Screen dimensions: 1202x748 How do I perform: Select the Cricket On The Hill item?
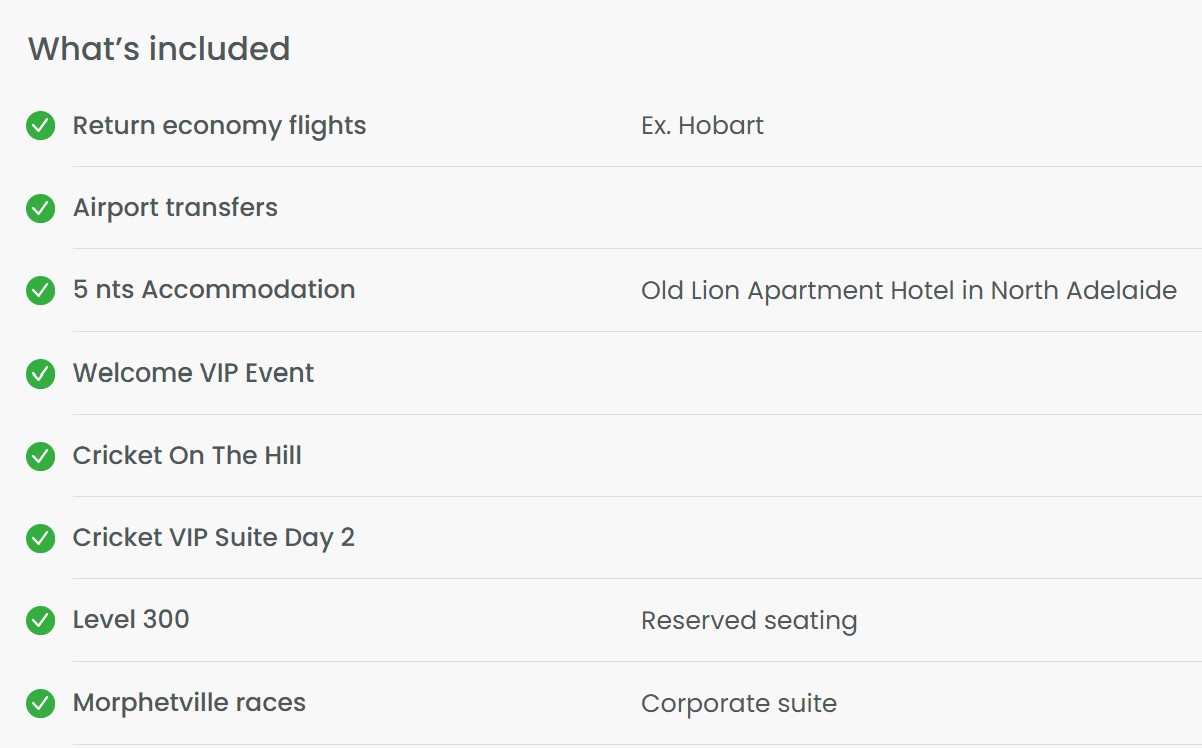(187, 455)
